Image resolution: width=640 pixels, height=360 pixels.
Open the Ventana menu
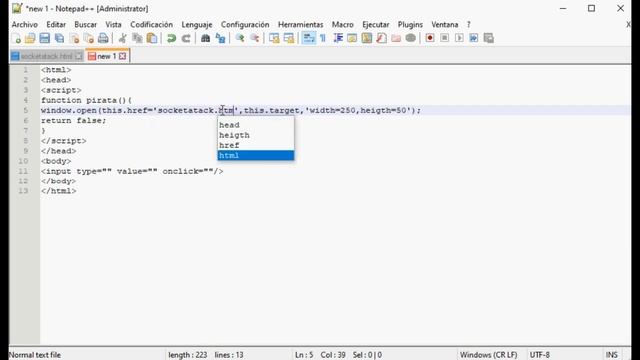tap(444, 24)
